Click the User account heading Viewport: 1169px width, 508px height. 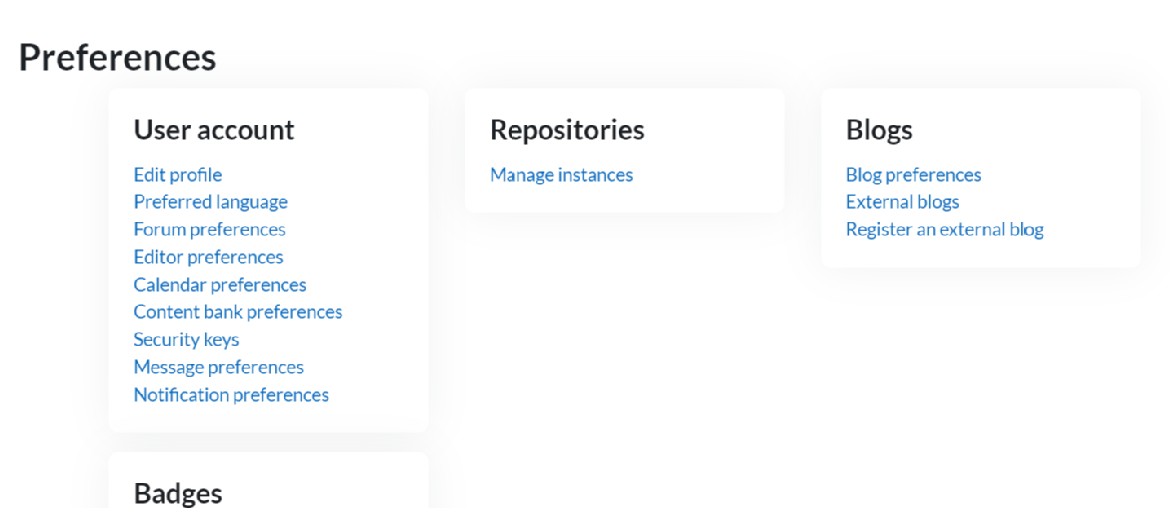point(214,130)
